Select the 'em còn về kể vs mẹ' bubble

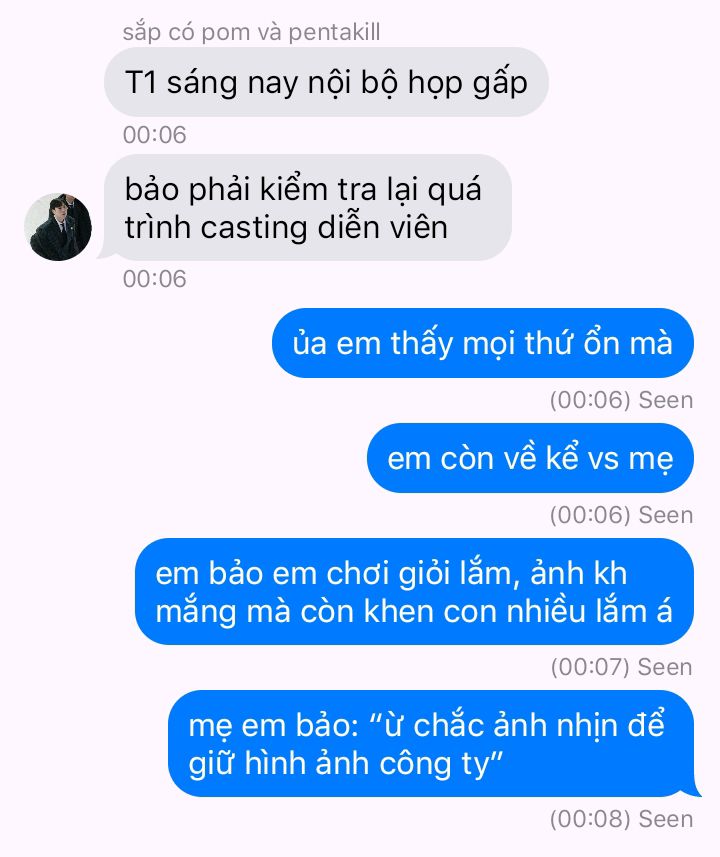point(530,458)
